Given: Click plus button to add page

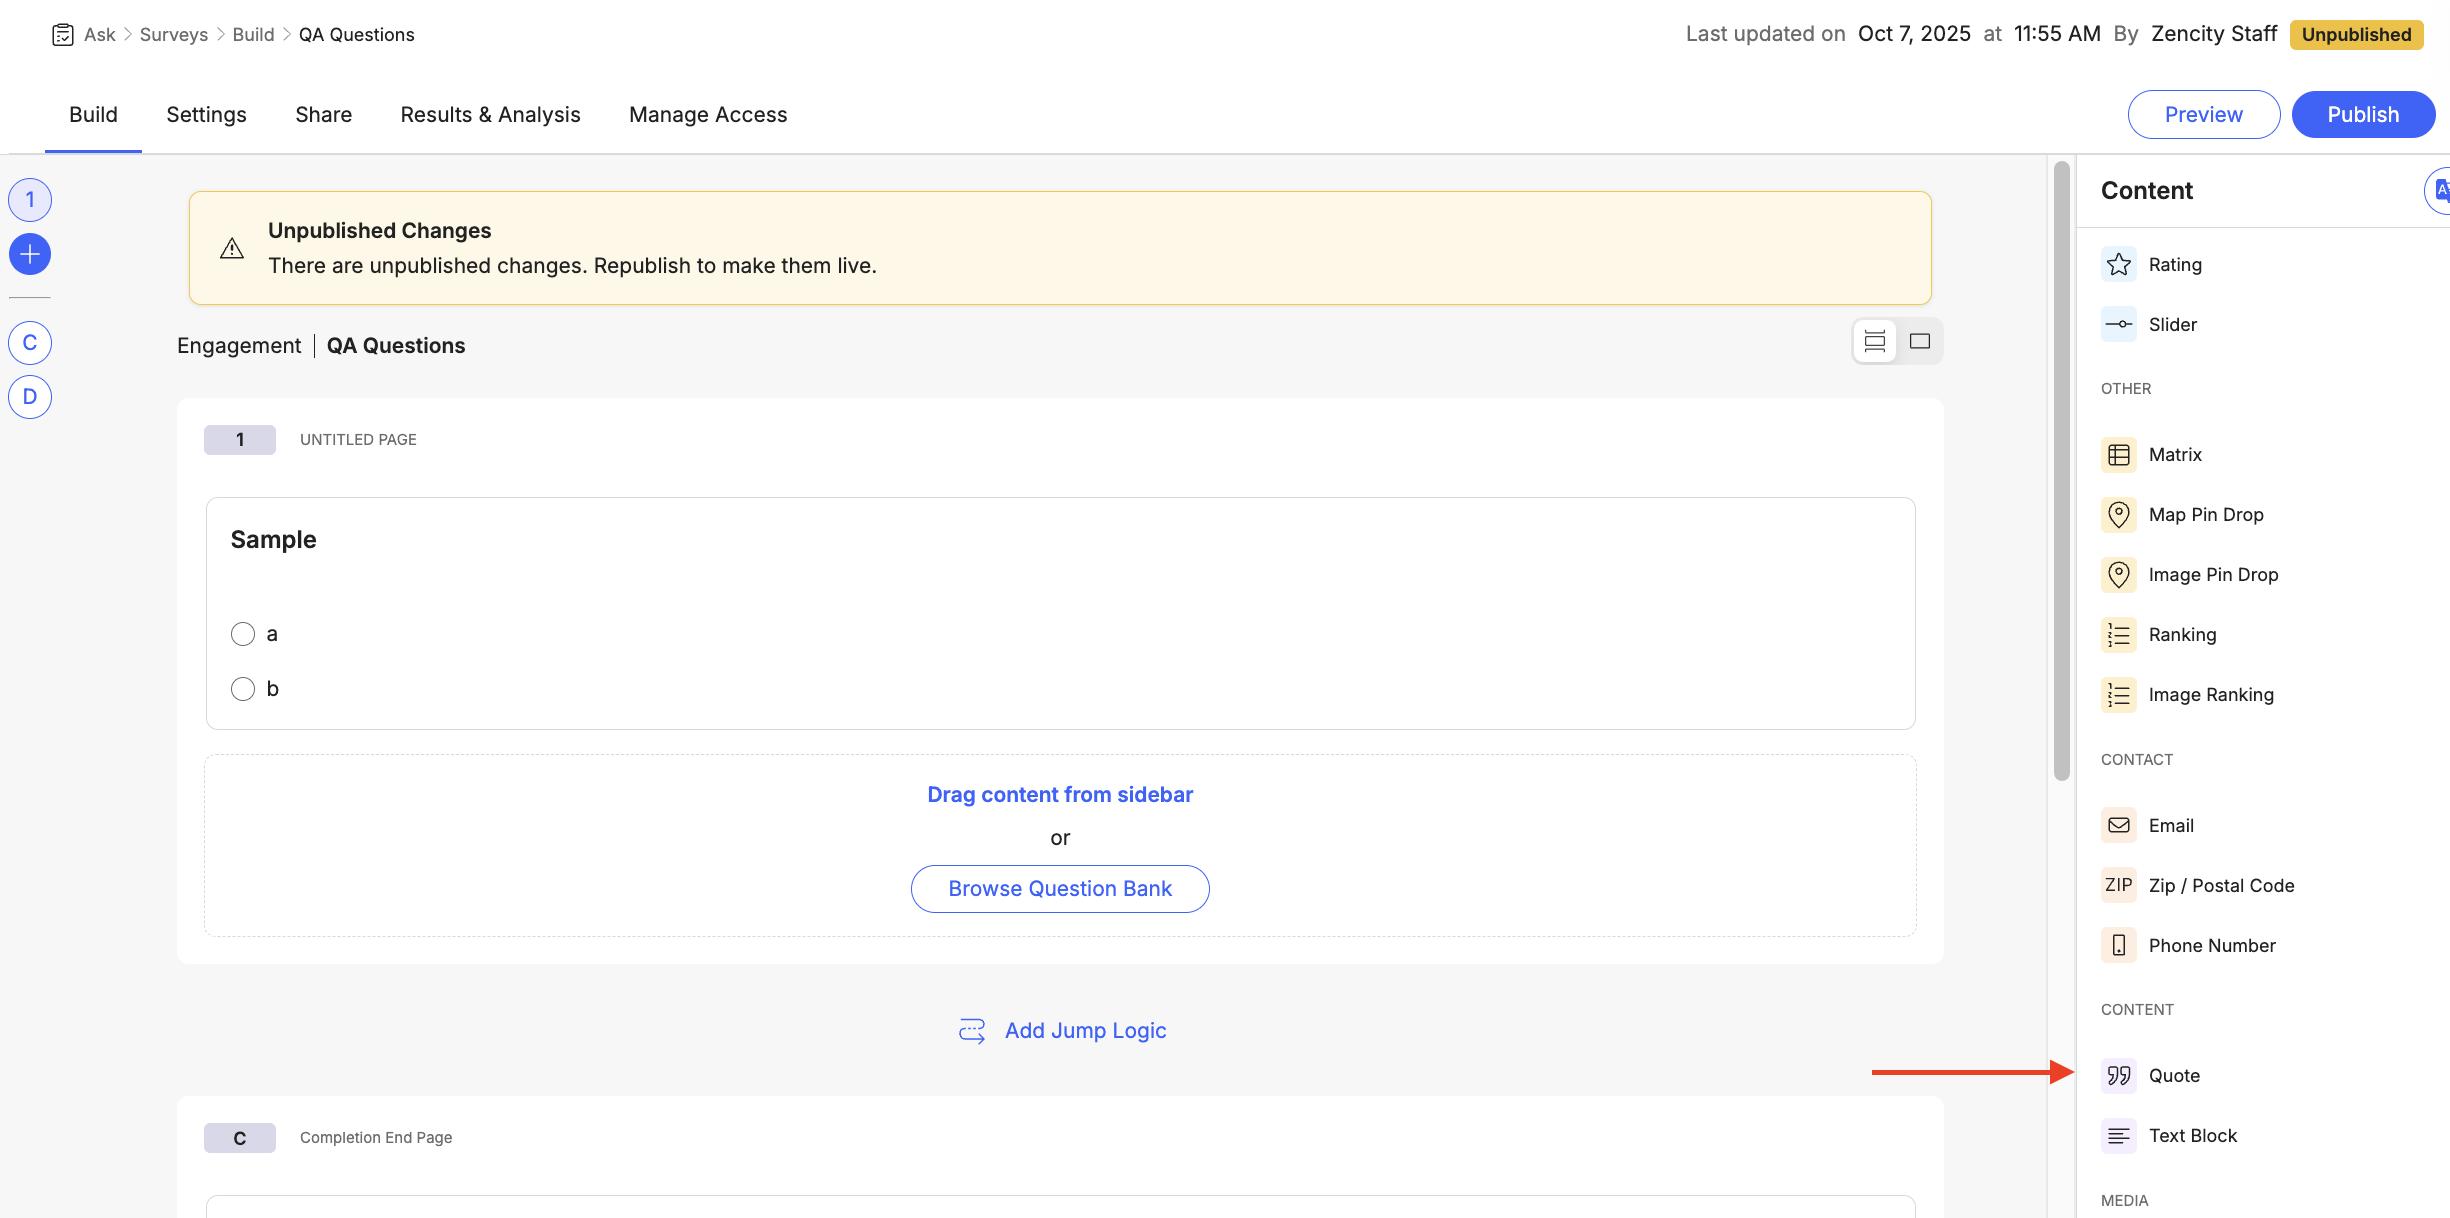Looking at the screenshot, I should click(x=30, y=254).
